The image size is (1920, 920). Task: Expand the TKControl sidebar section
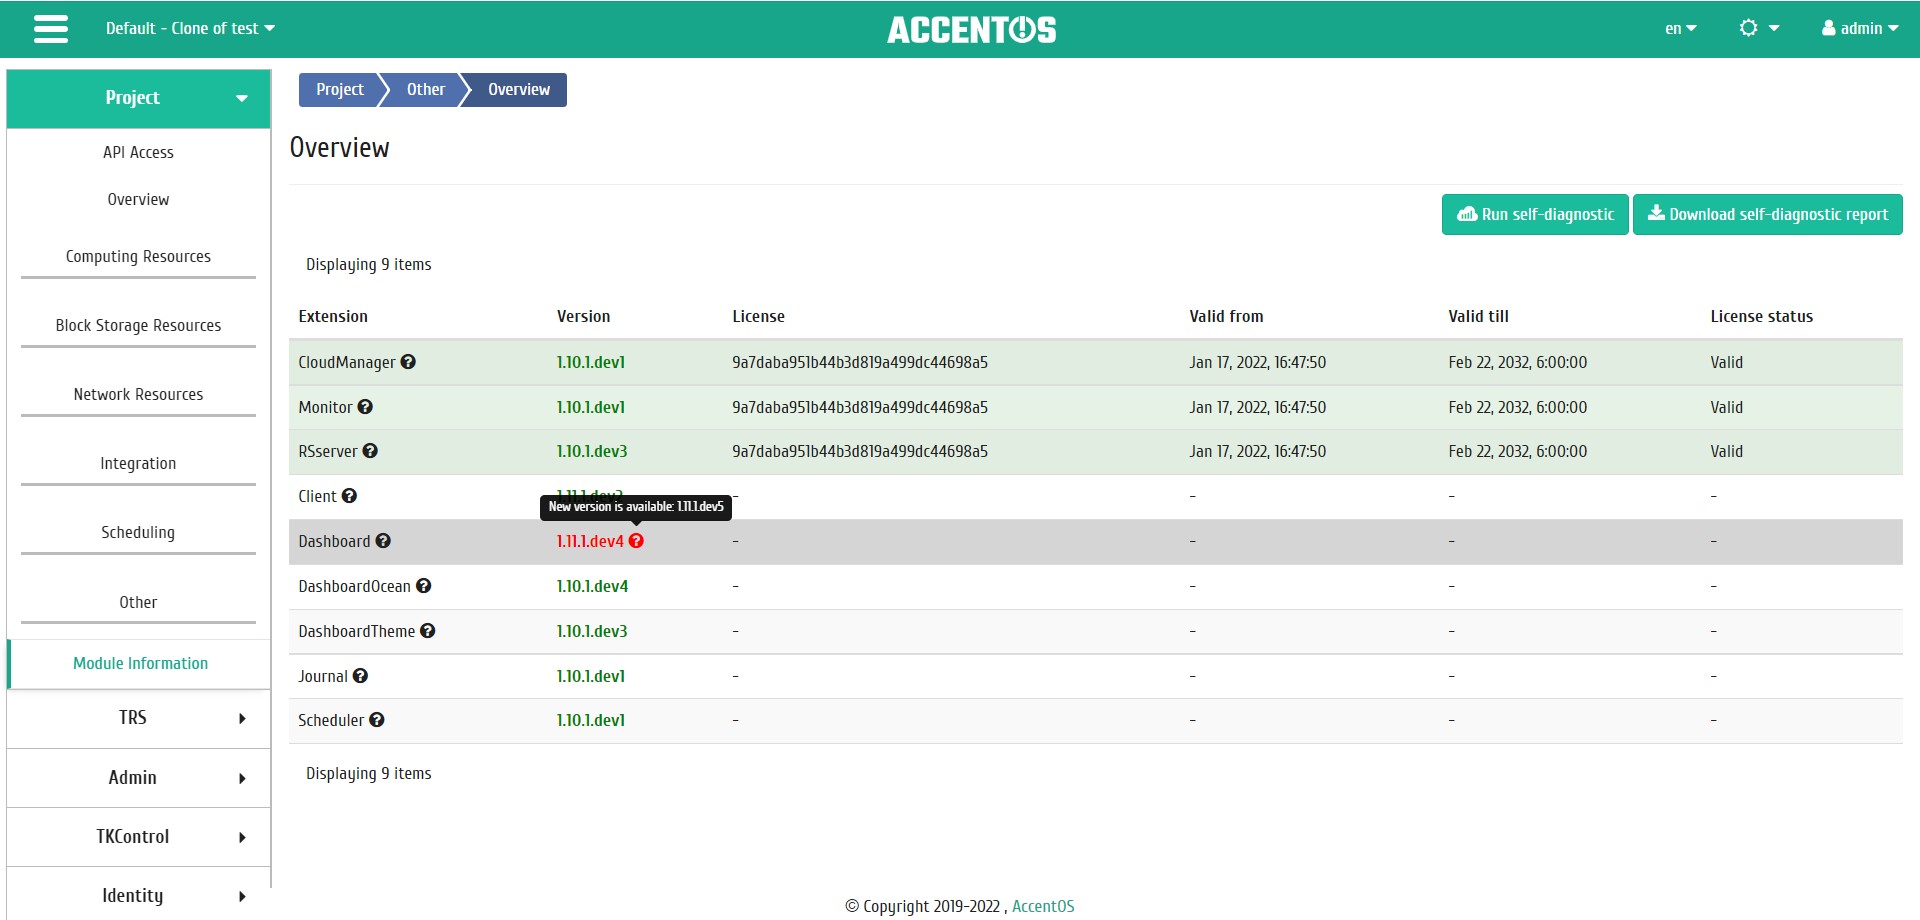click(x=139, y=837)
